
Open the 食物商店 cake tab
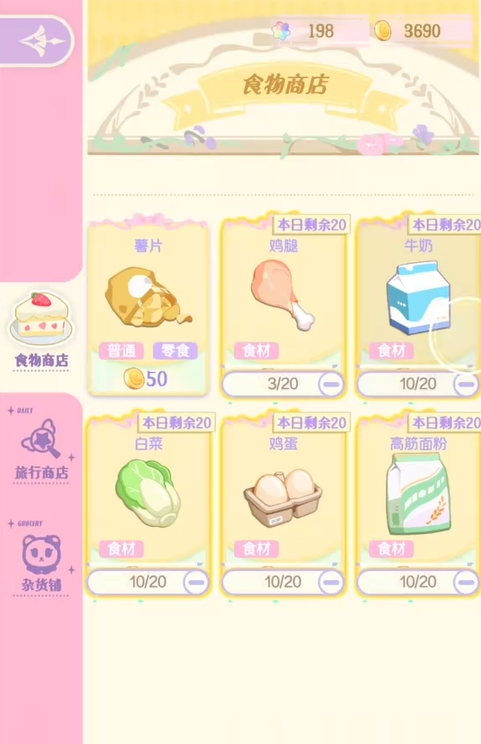41,330
